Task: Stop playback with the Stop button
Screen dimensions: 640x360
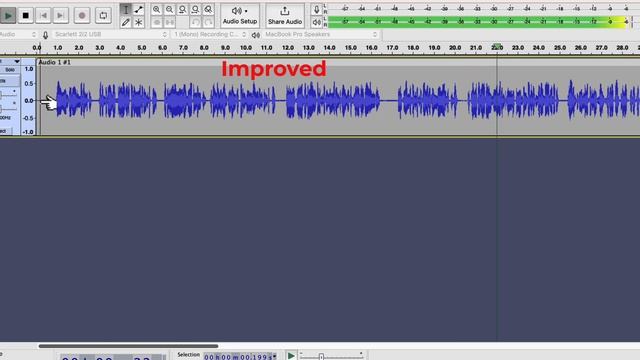Action: click(25, 16)
